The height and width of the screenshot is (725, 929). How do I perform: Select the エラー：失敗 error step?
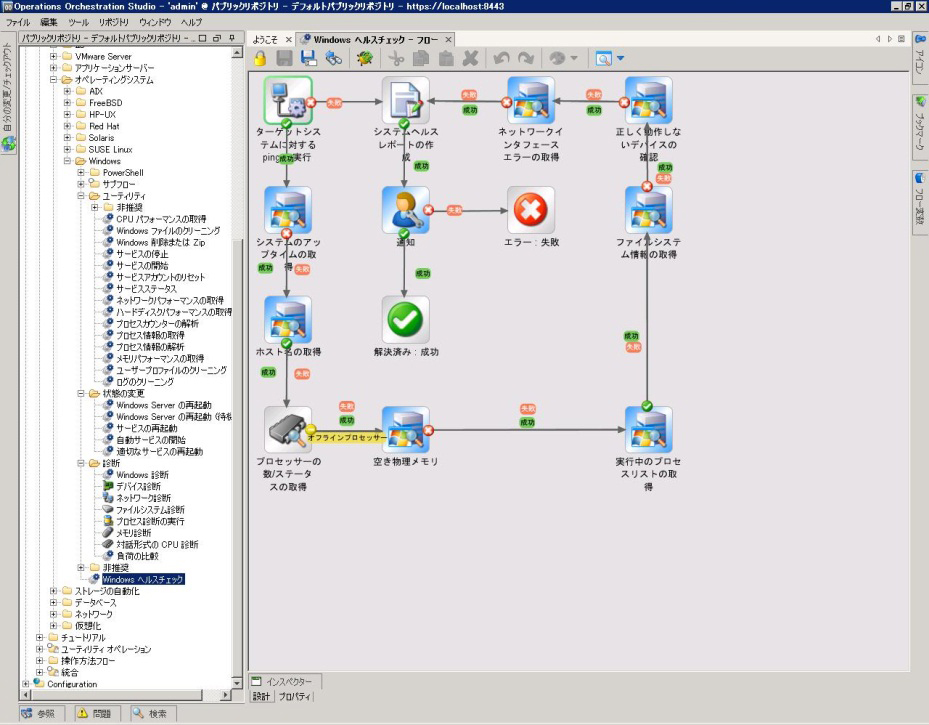coord(530,210)
